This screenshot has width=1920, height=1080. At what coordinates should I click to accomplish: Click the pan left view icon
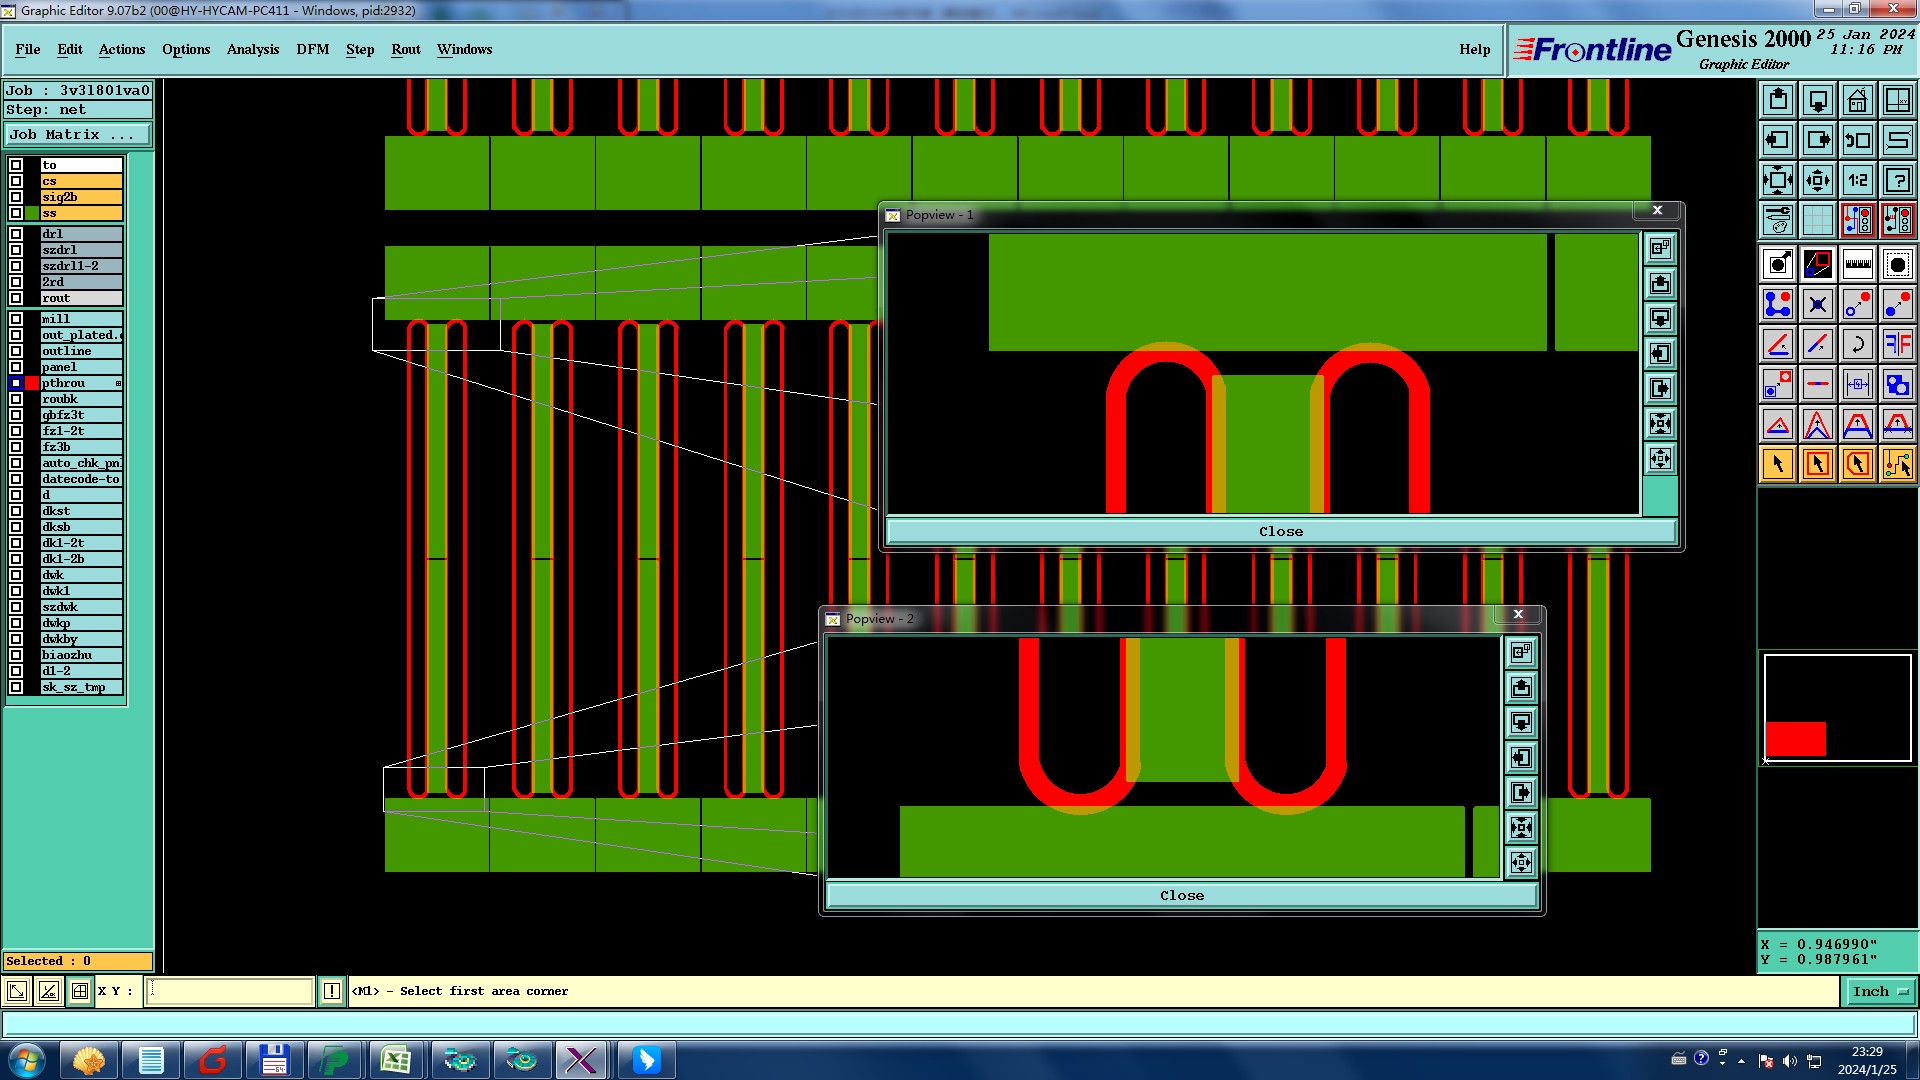1778,140
